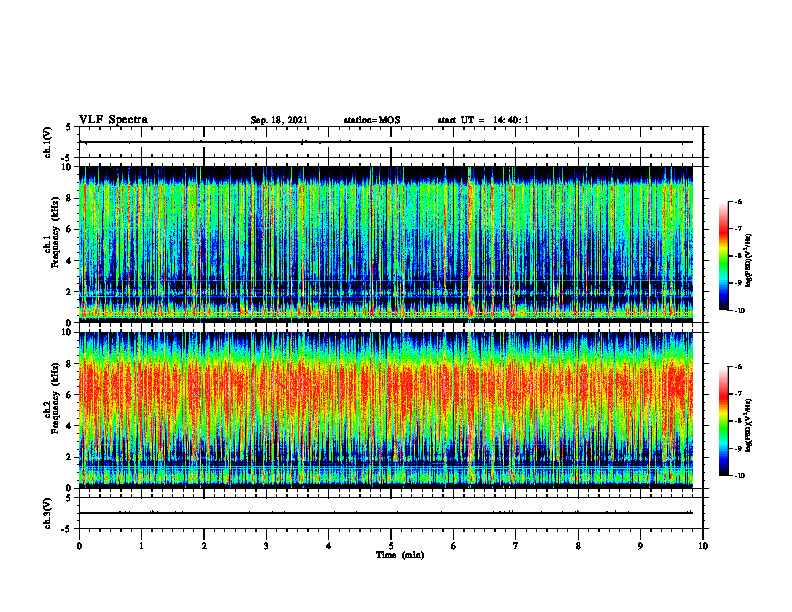The width and height of the screenshot is (792, 612).
Task: Select the date text "Sep. 18, 2021"
Action: 279,120
